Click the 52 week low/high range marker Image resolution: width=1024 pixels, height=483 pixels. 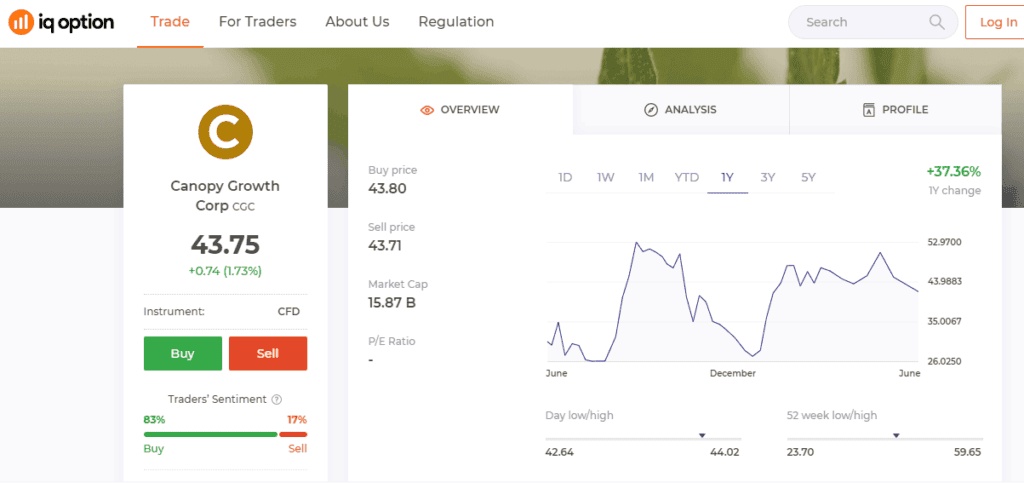896,435
